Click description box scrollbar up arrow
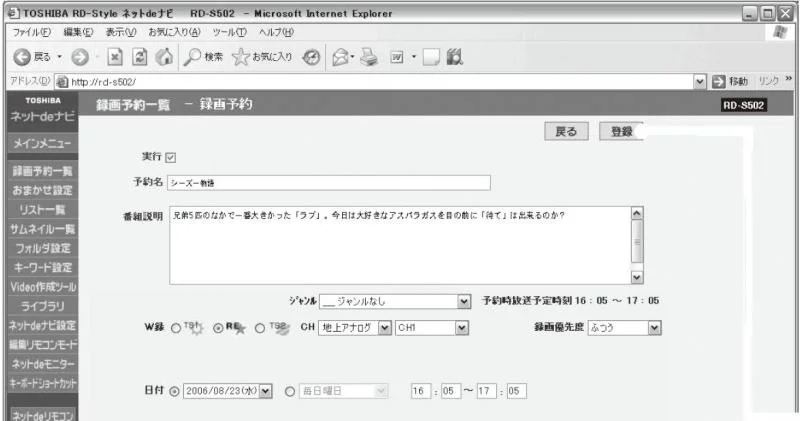800x421 pixels. tap(637, 213)
